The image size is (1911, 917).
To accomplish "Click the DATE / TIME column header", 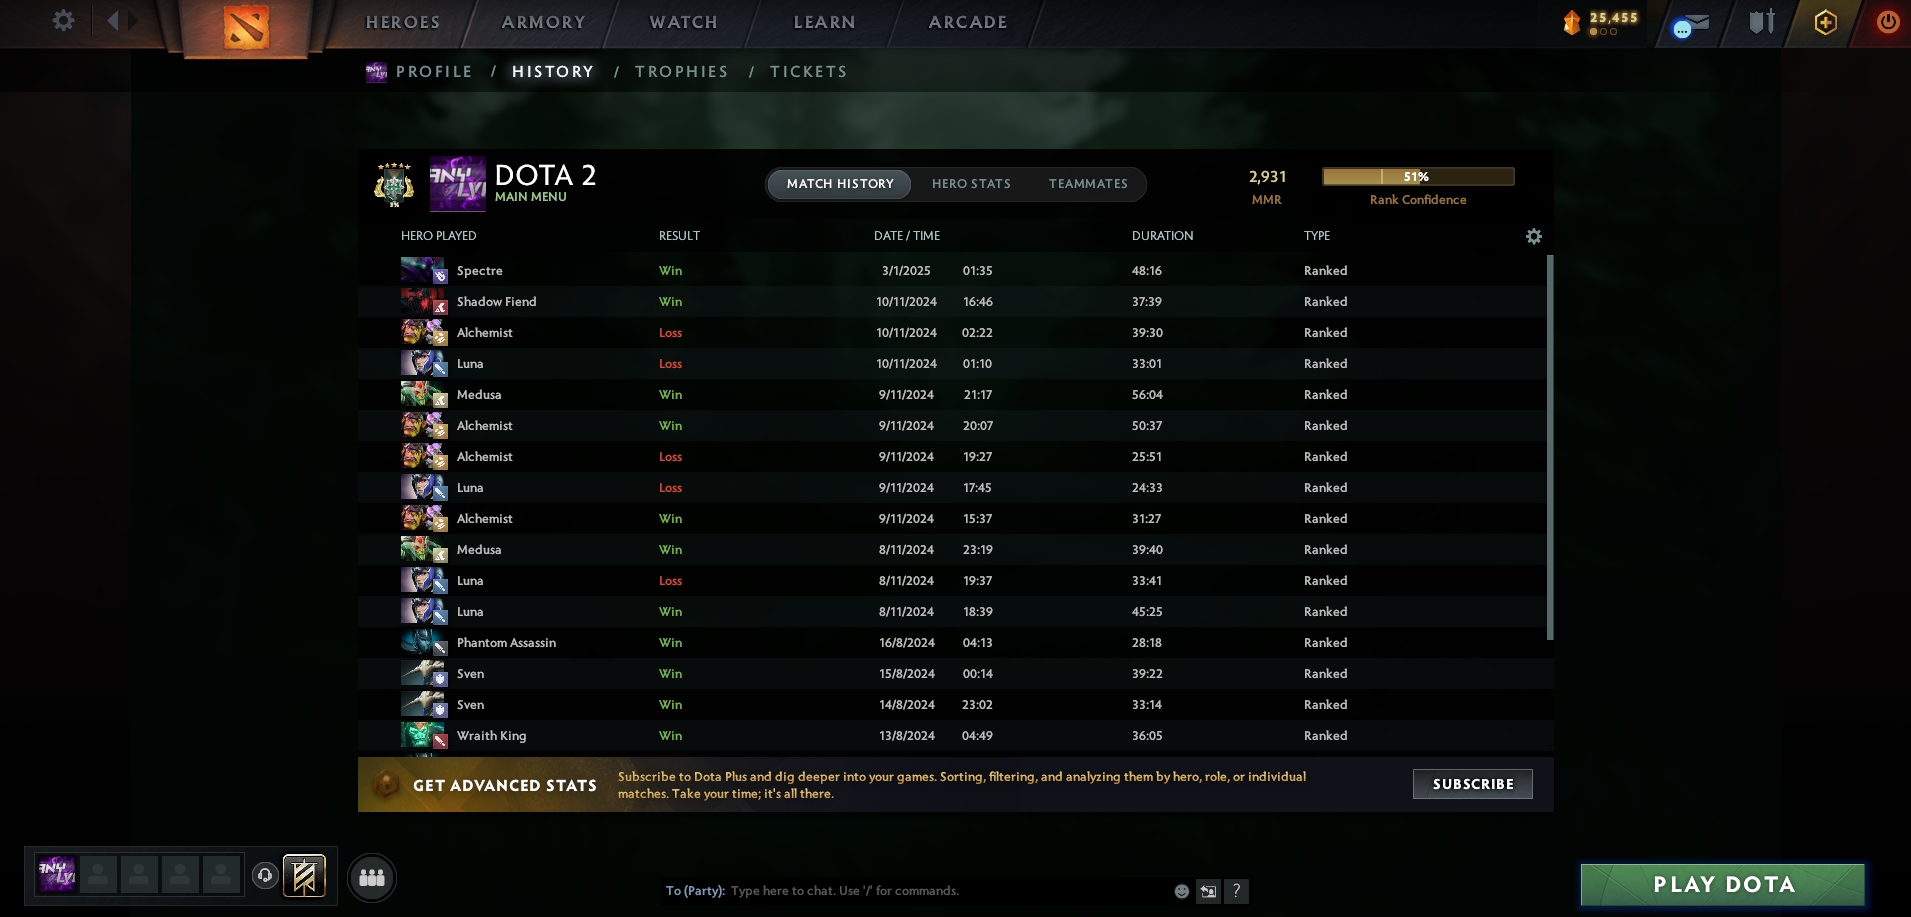I will pos(907,236).
